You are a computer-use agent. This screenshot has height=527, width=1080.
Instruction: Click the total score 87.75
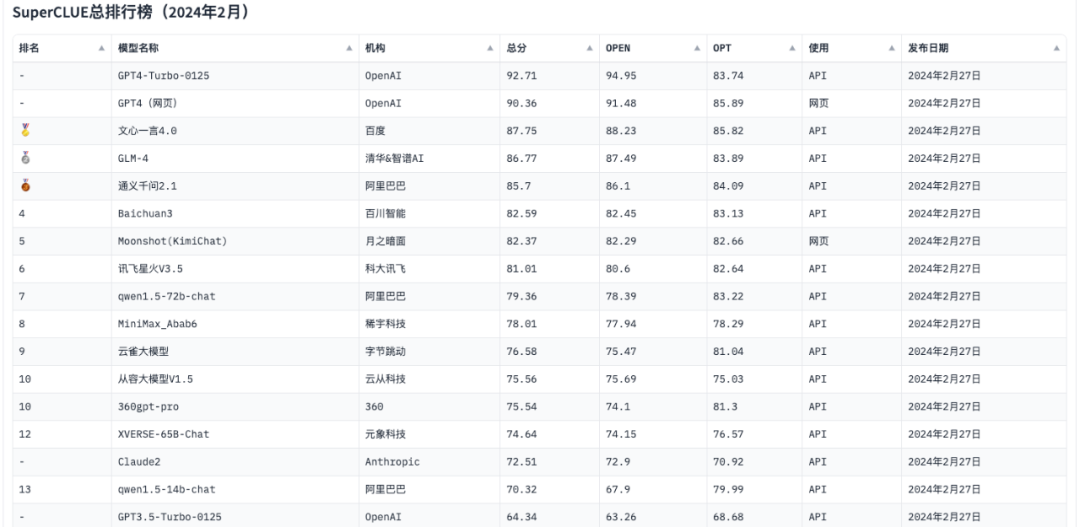click(521, 131)
